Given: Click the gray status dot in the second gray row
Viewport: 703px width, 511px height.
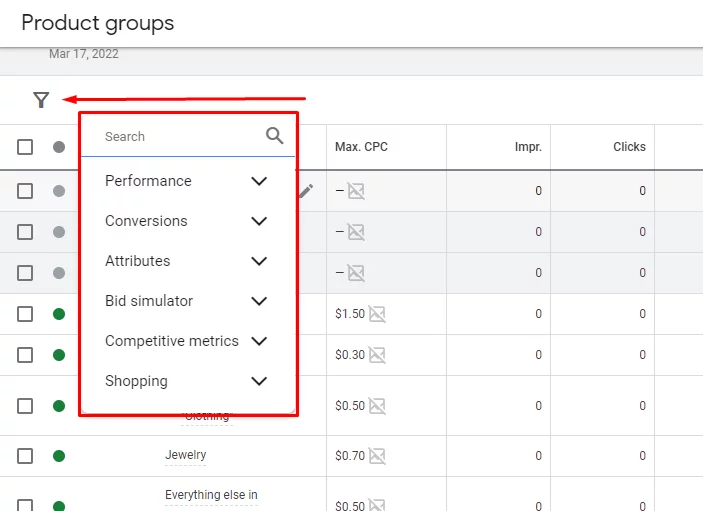Looking at the screenshot, I should 59,232.
